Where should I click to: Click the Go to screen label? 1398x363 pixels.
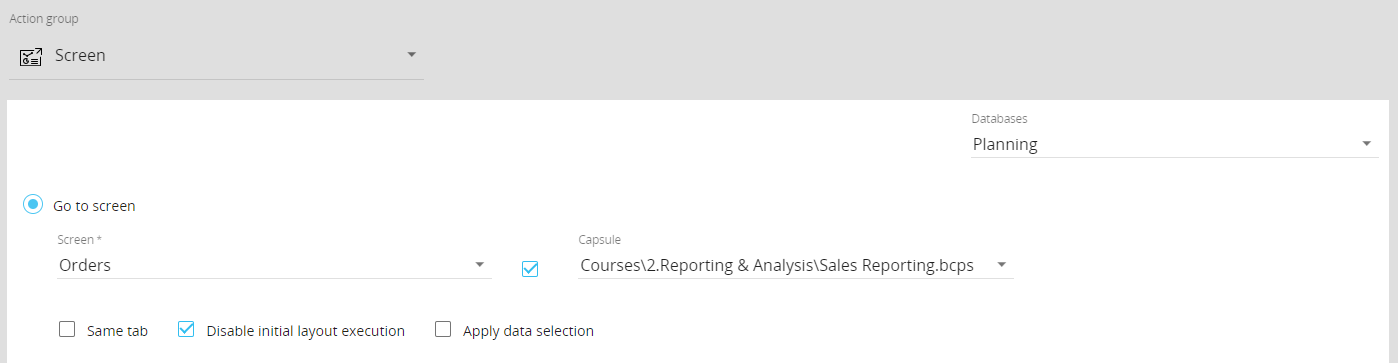94,206
